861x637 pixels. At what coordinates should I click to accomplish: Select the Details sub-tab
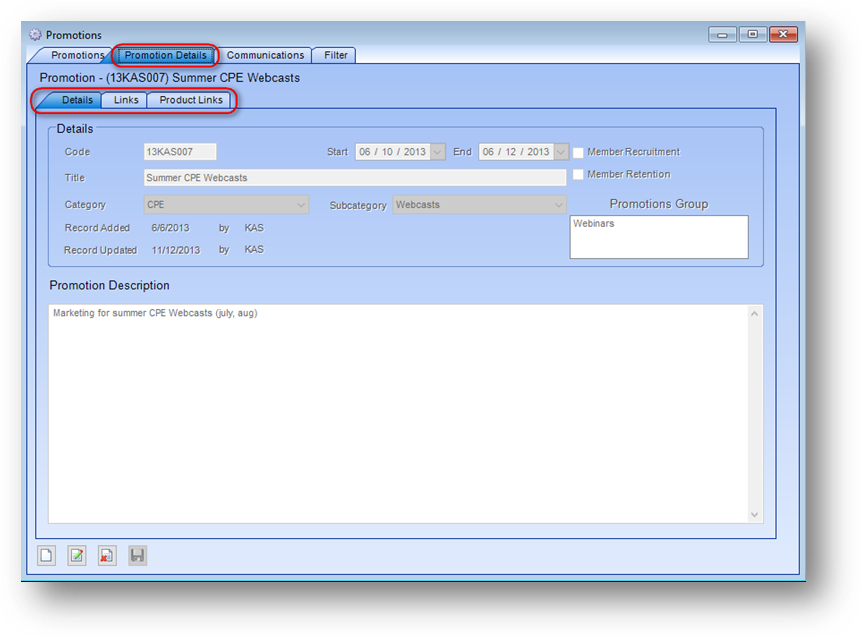click(x=77, y=100)
